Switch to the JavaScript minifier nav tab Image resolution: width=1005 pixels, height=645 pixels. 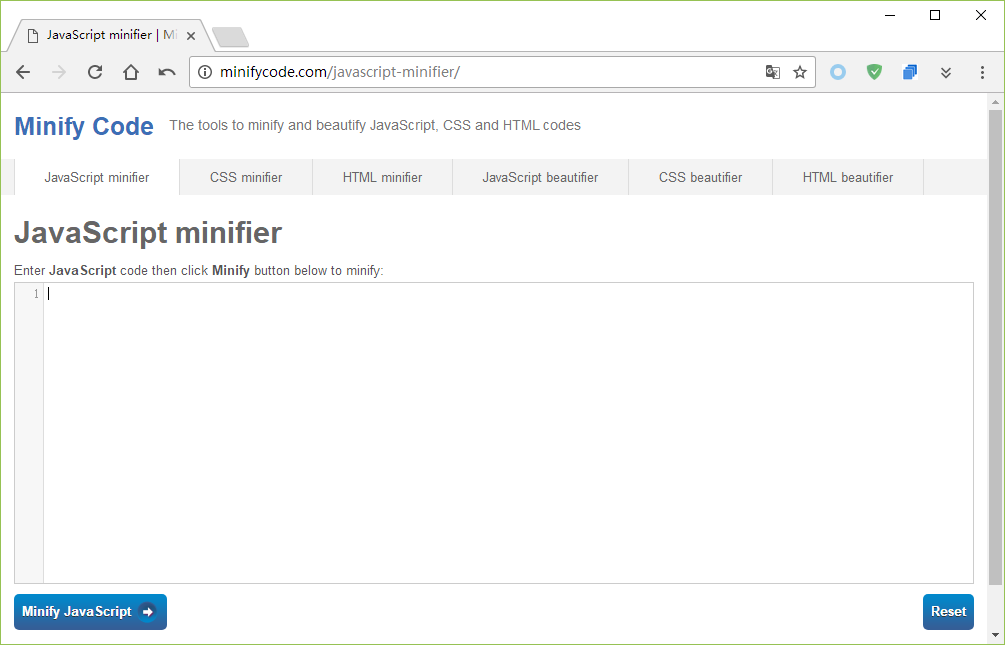pos(97,177)
